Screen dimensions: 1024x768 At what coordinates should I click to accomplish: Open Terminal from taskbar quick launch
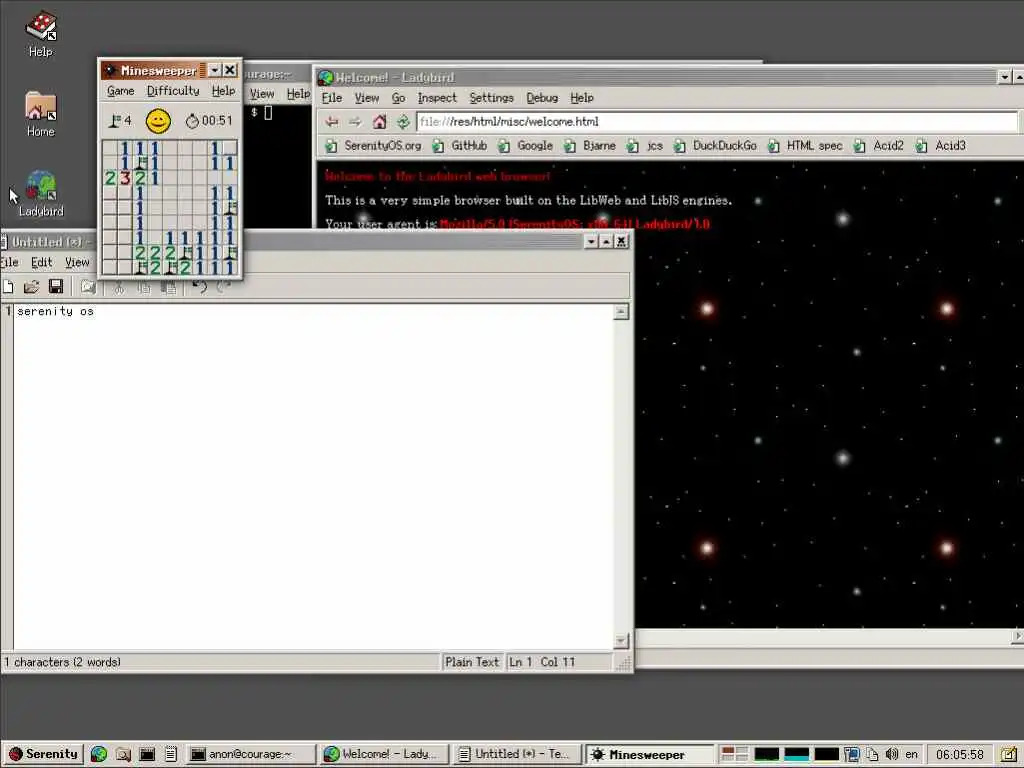point(147,754)
